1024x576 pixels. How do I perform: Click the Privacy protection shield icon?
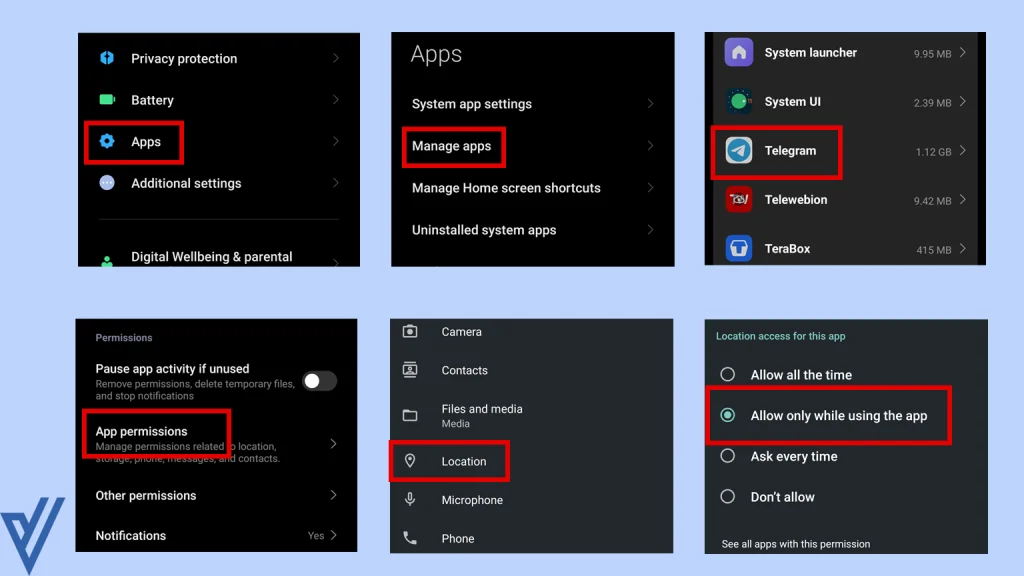click(x=107, y=58)
